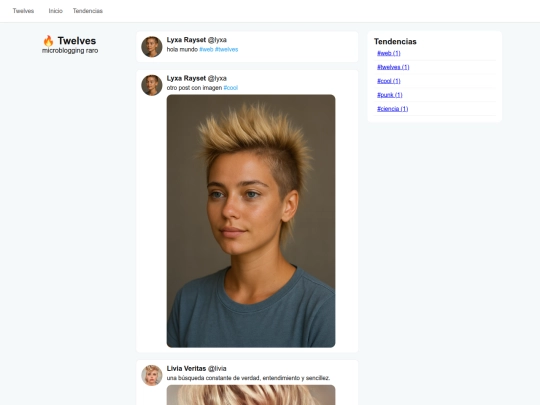Click the 'otro post con imagen' text
The image size is (540, 405).
click(x=194, y=88)
